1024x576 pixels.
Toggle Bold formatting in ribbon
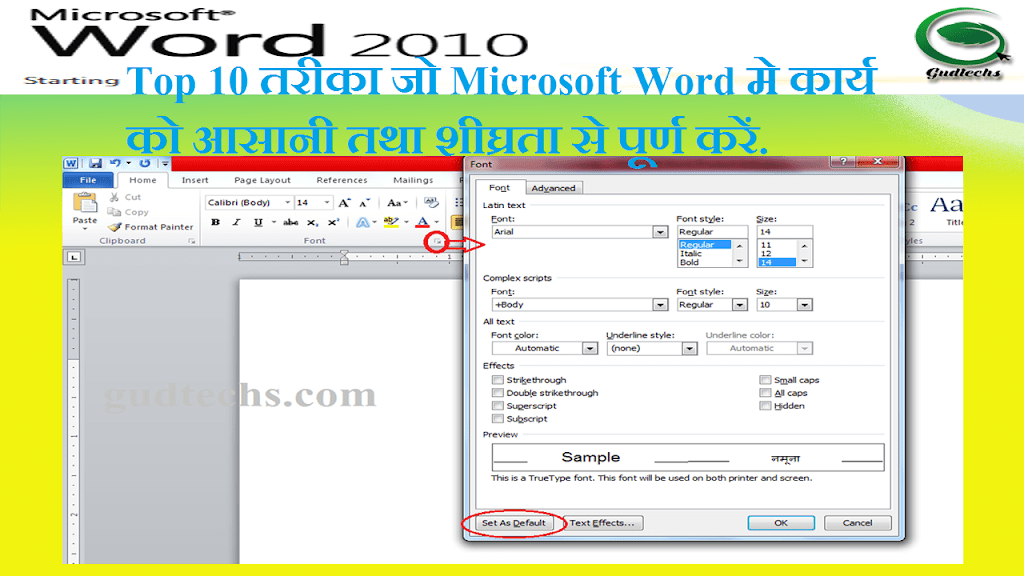coord(216,222)
